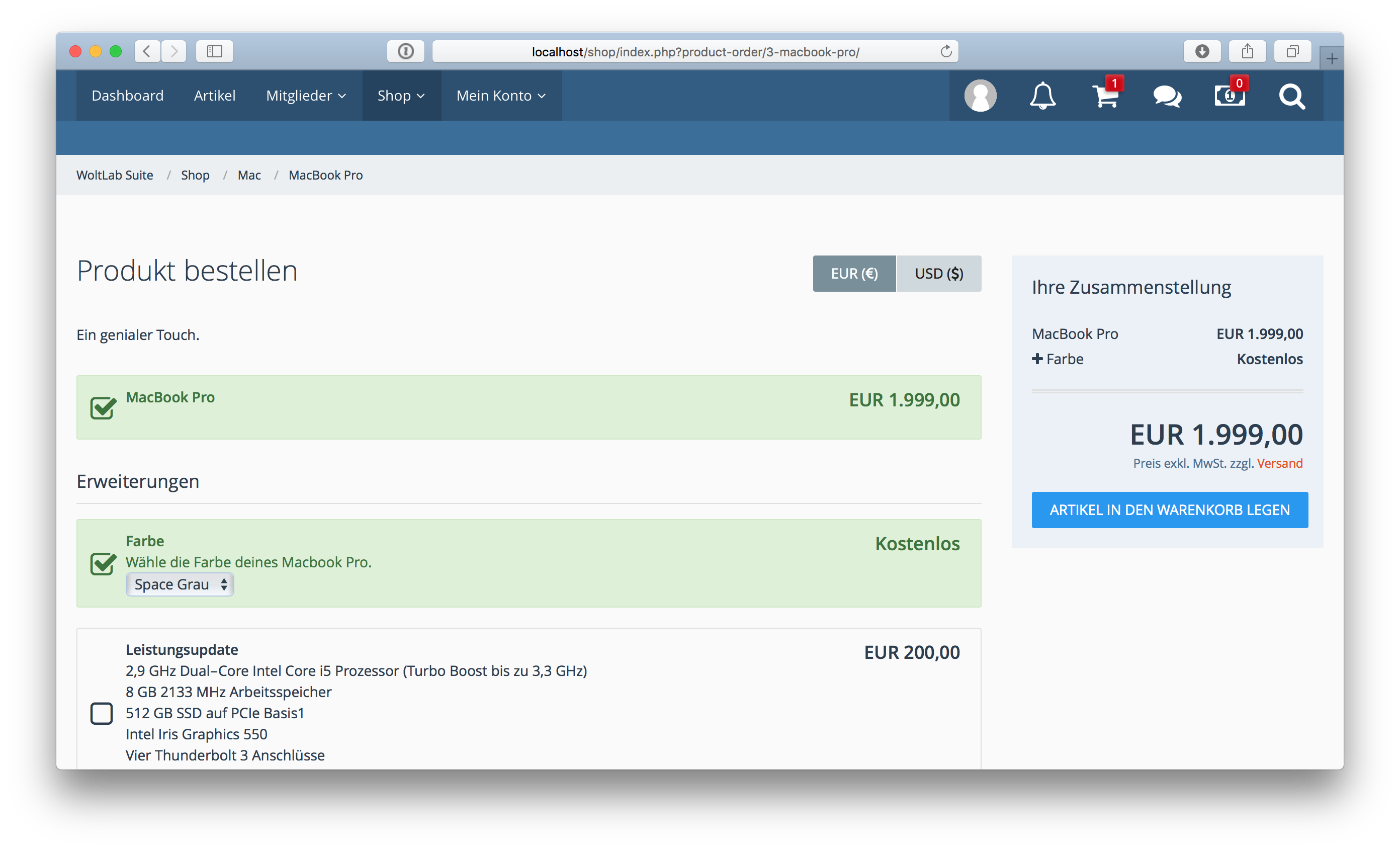1400x850 pixels.
Task: Click Artikel in den Warenkorb legen
Action: pyautogui.click(x=1169, y=510)
